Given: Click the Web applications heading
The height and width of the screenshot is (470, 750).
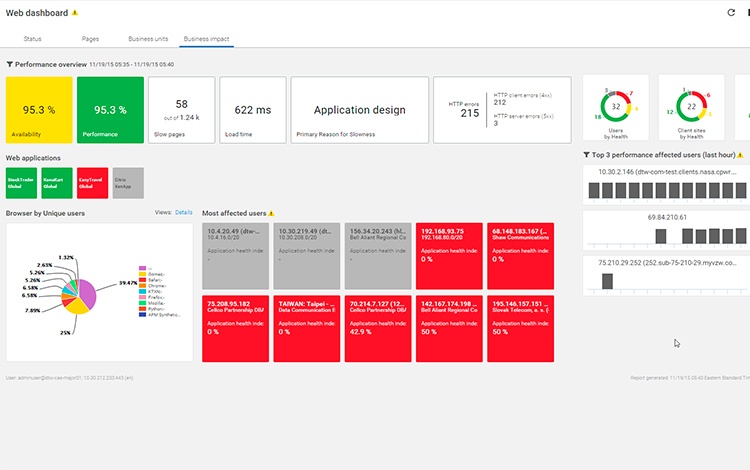Looking at the screenshot, I should 33,158.
